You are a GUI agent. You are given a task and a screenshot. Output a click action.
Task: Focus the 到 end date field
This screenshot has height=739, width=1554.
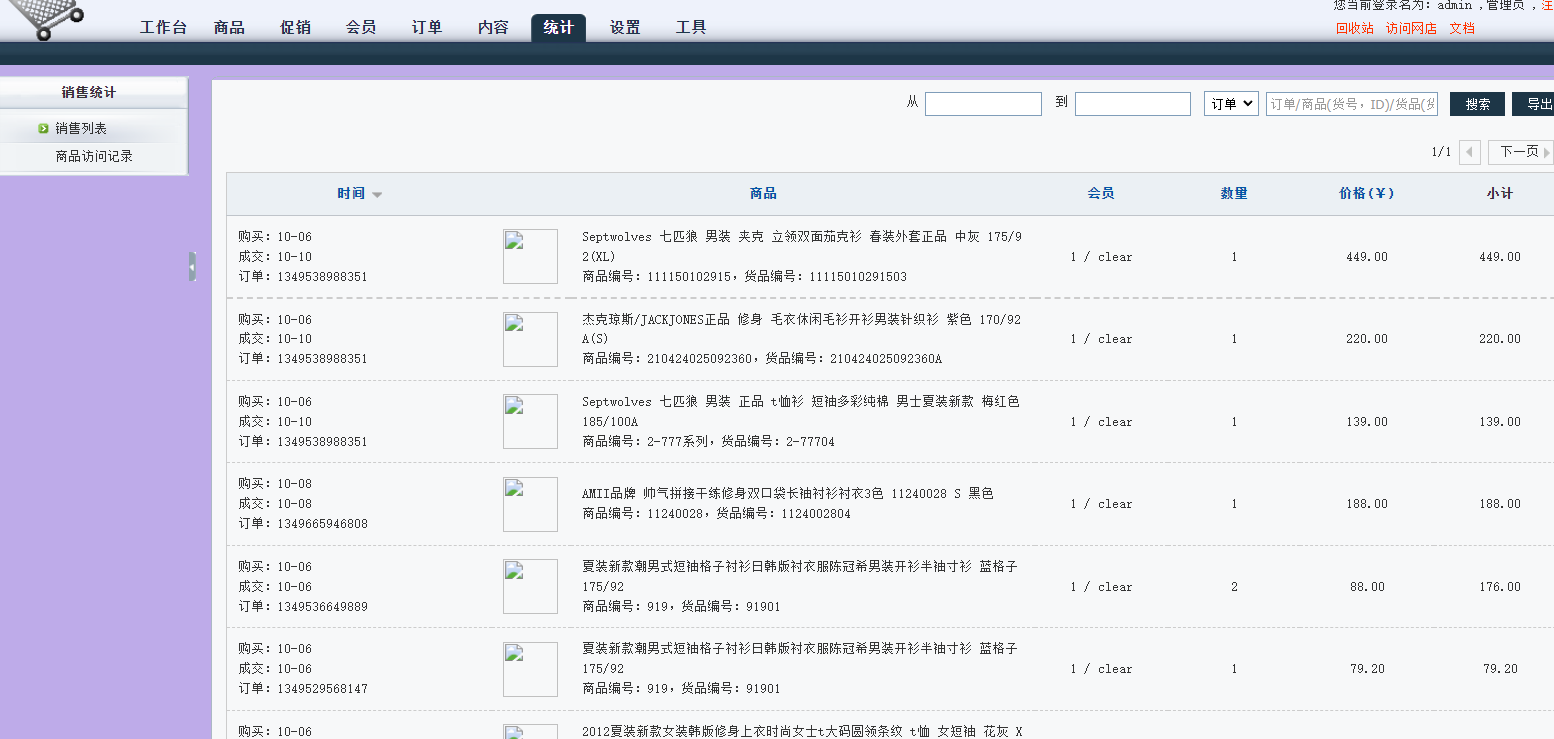[1133, 104]
